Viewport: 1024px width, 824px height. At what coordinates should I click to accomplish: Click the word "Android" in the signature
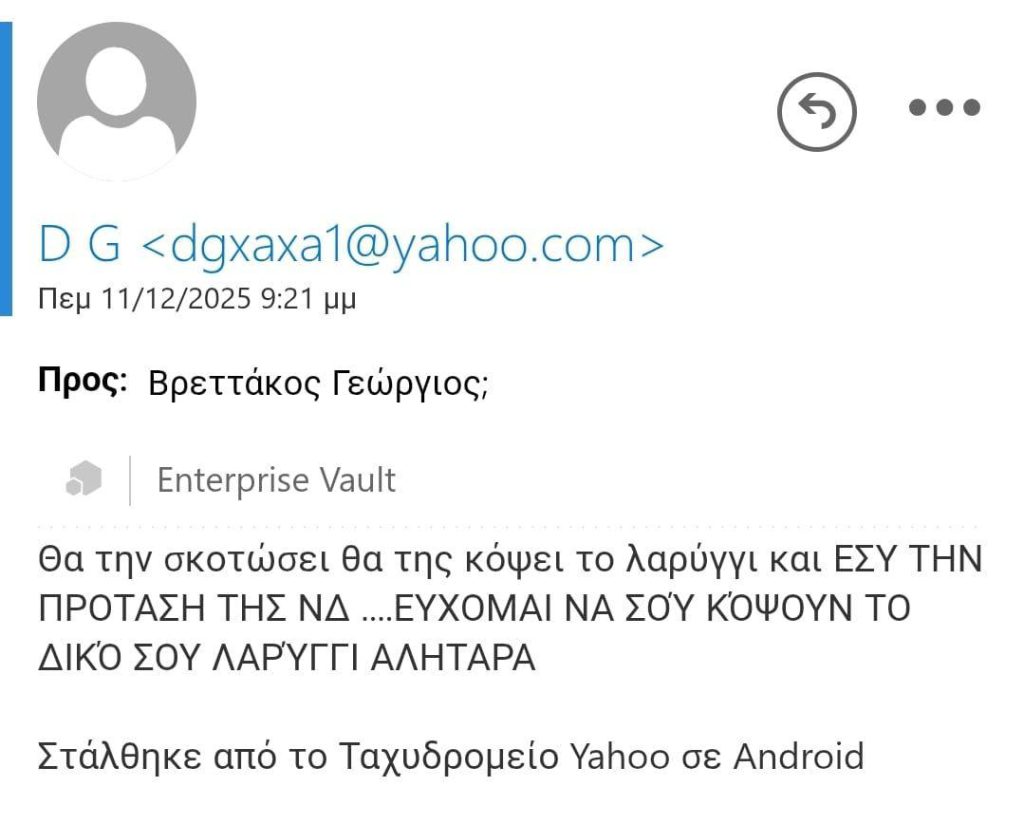pyautogui.click(x=798, y=756)
